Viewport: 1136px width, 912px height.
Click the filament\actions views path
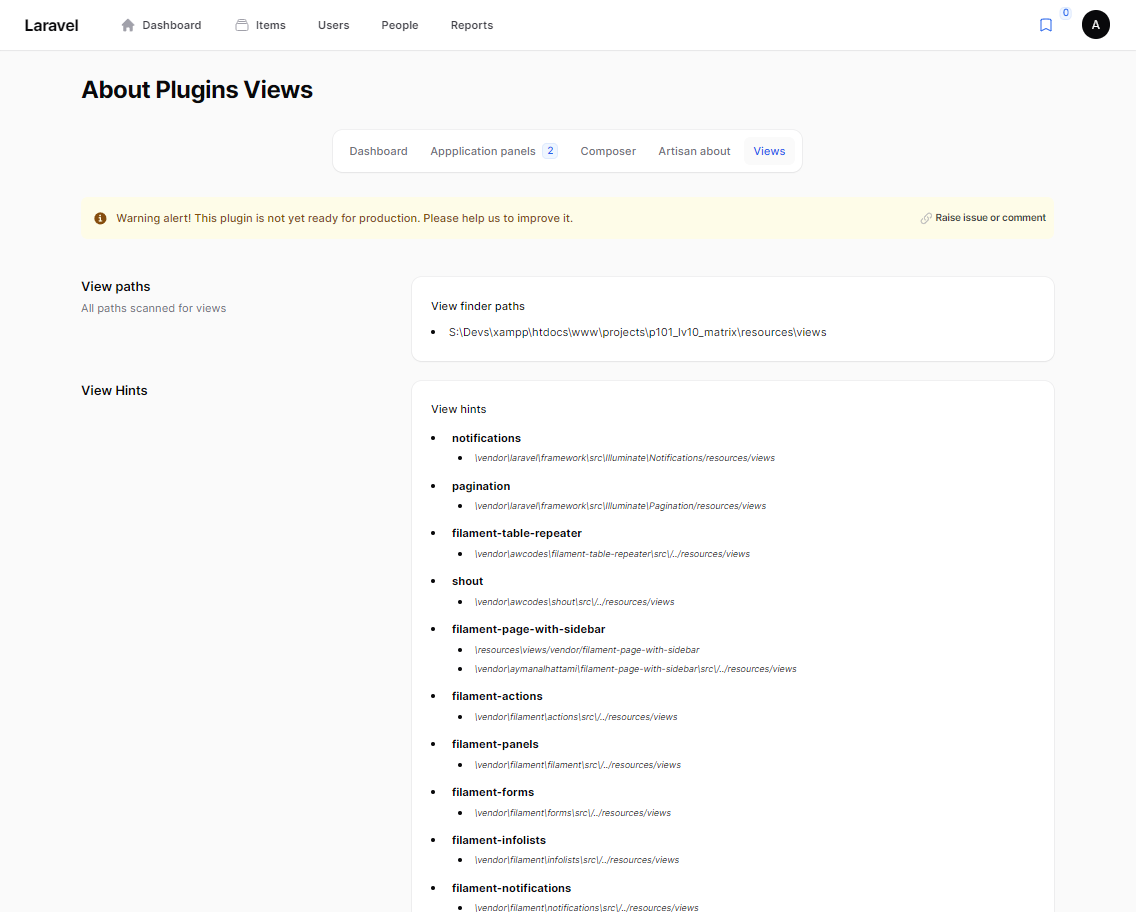(576, 717)
